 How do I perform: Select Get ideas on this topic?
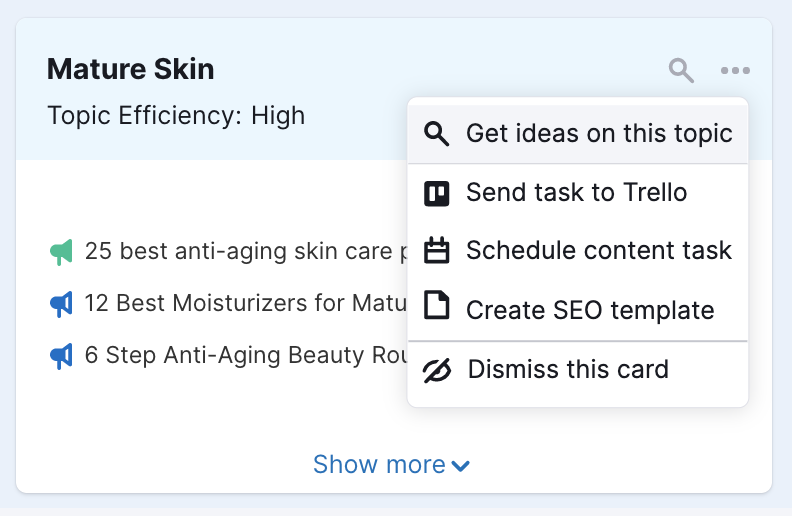[x=577, y=134]
